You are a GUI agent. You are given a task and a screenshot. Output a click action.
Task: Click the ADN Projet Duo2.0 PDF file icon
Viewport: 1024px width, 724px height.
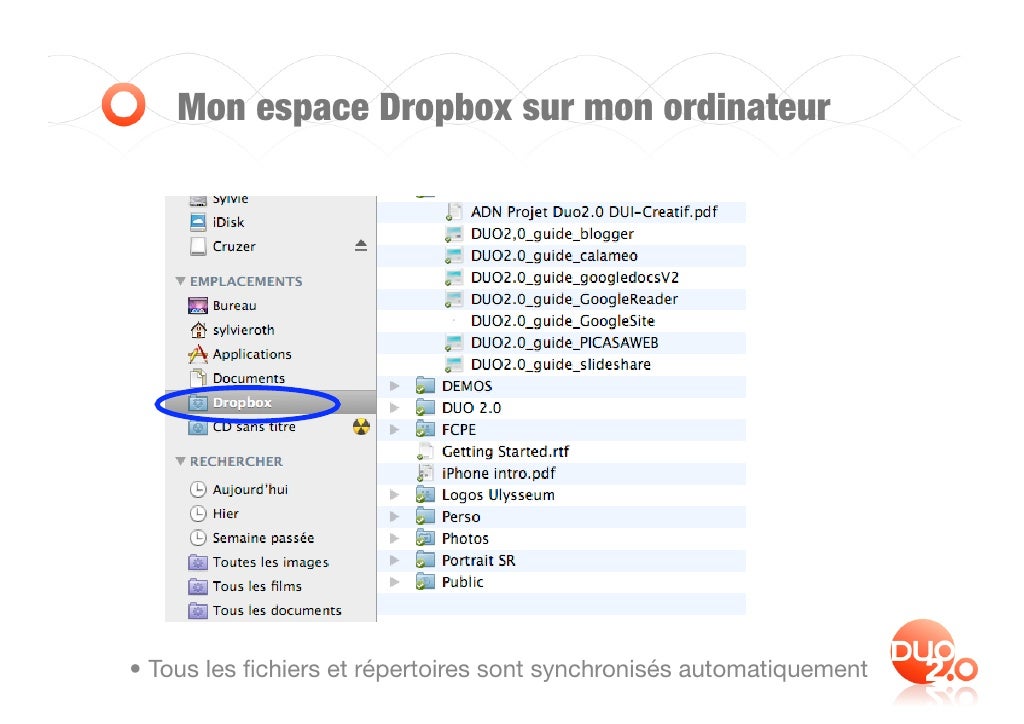click(454, 212)
